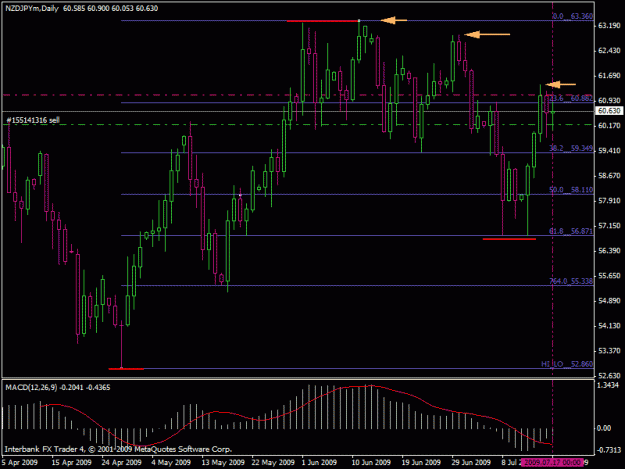Click the 10 Jun 2009 date label
The image size is (625, 469).
371,462
